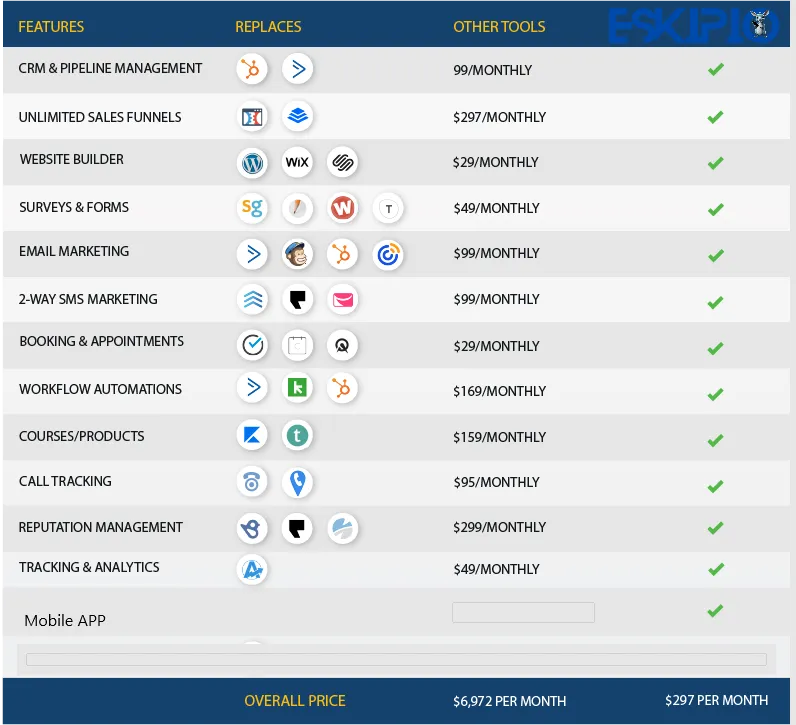
Task: Click pink envelope icon in SMS Marketing row
Action: [343, 299]
